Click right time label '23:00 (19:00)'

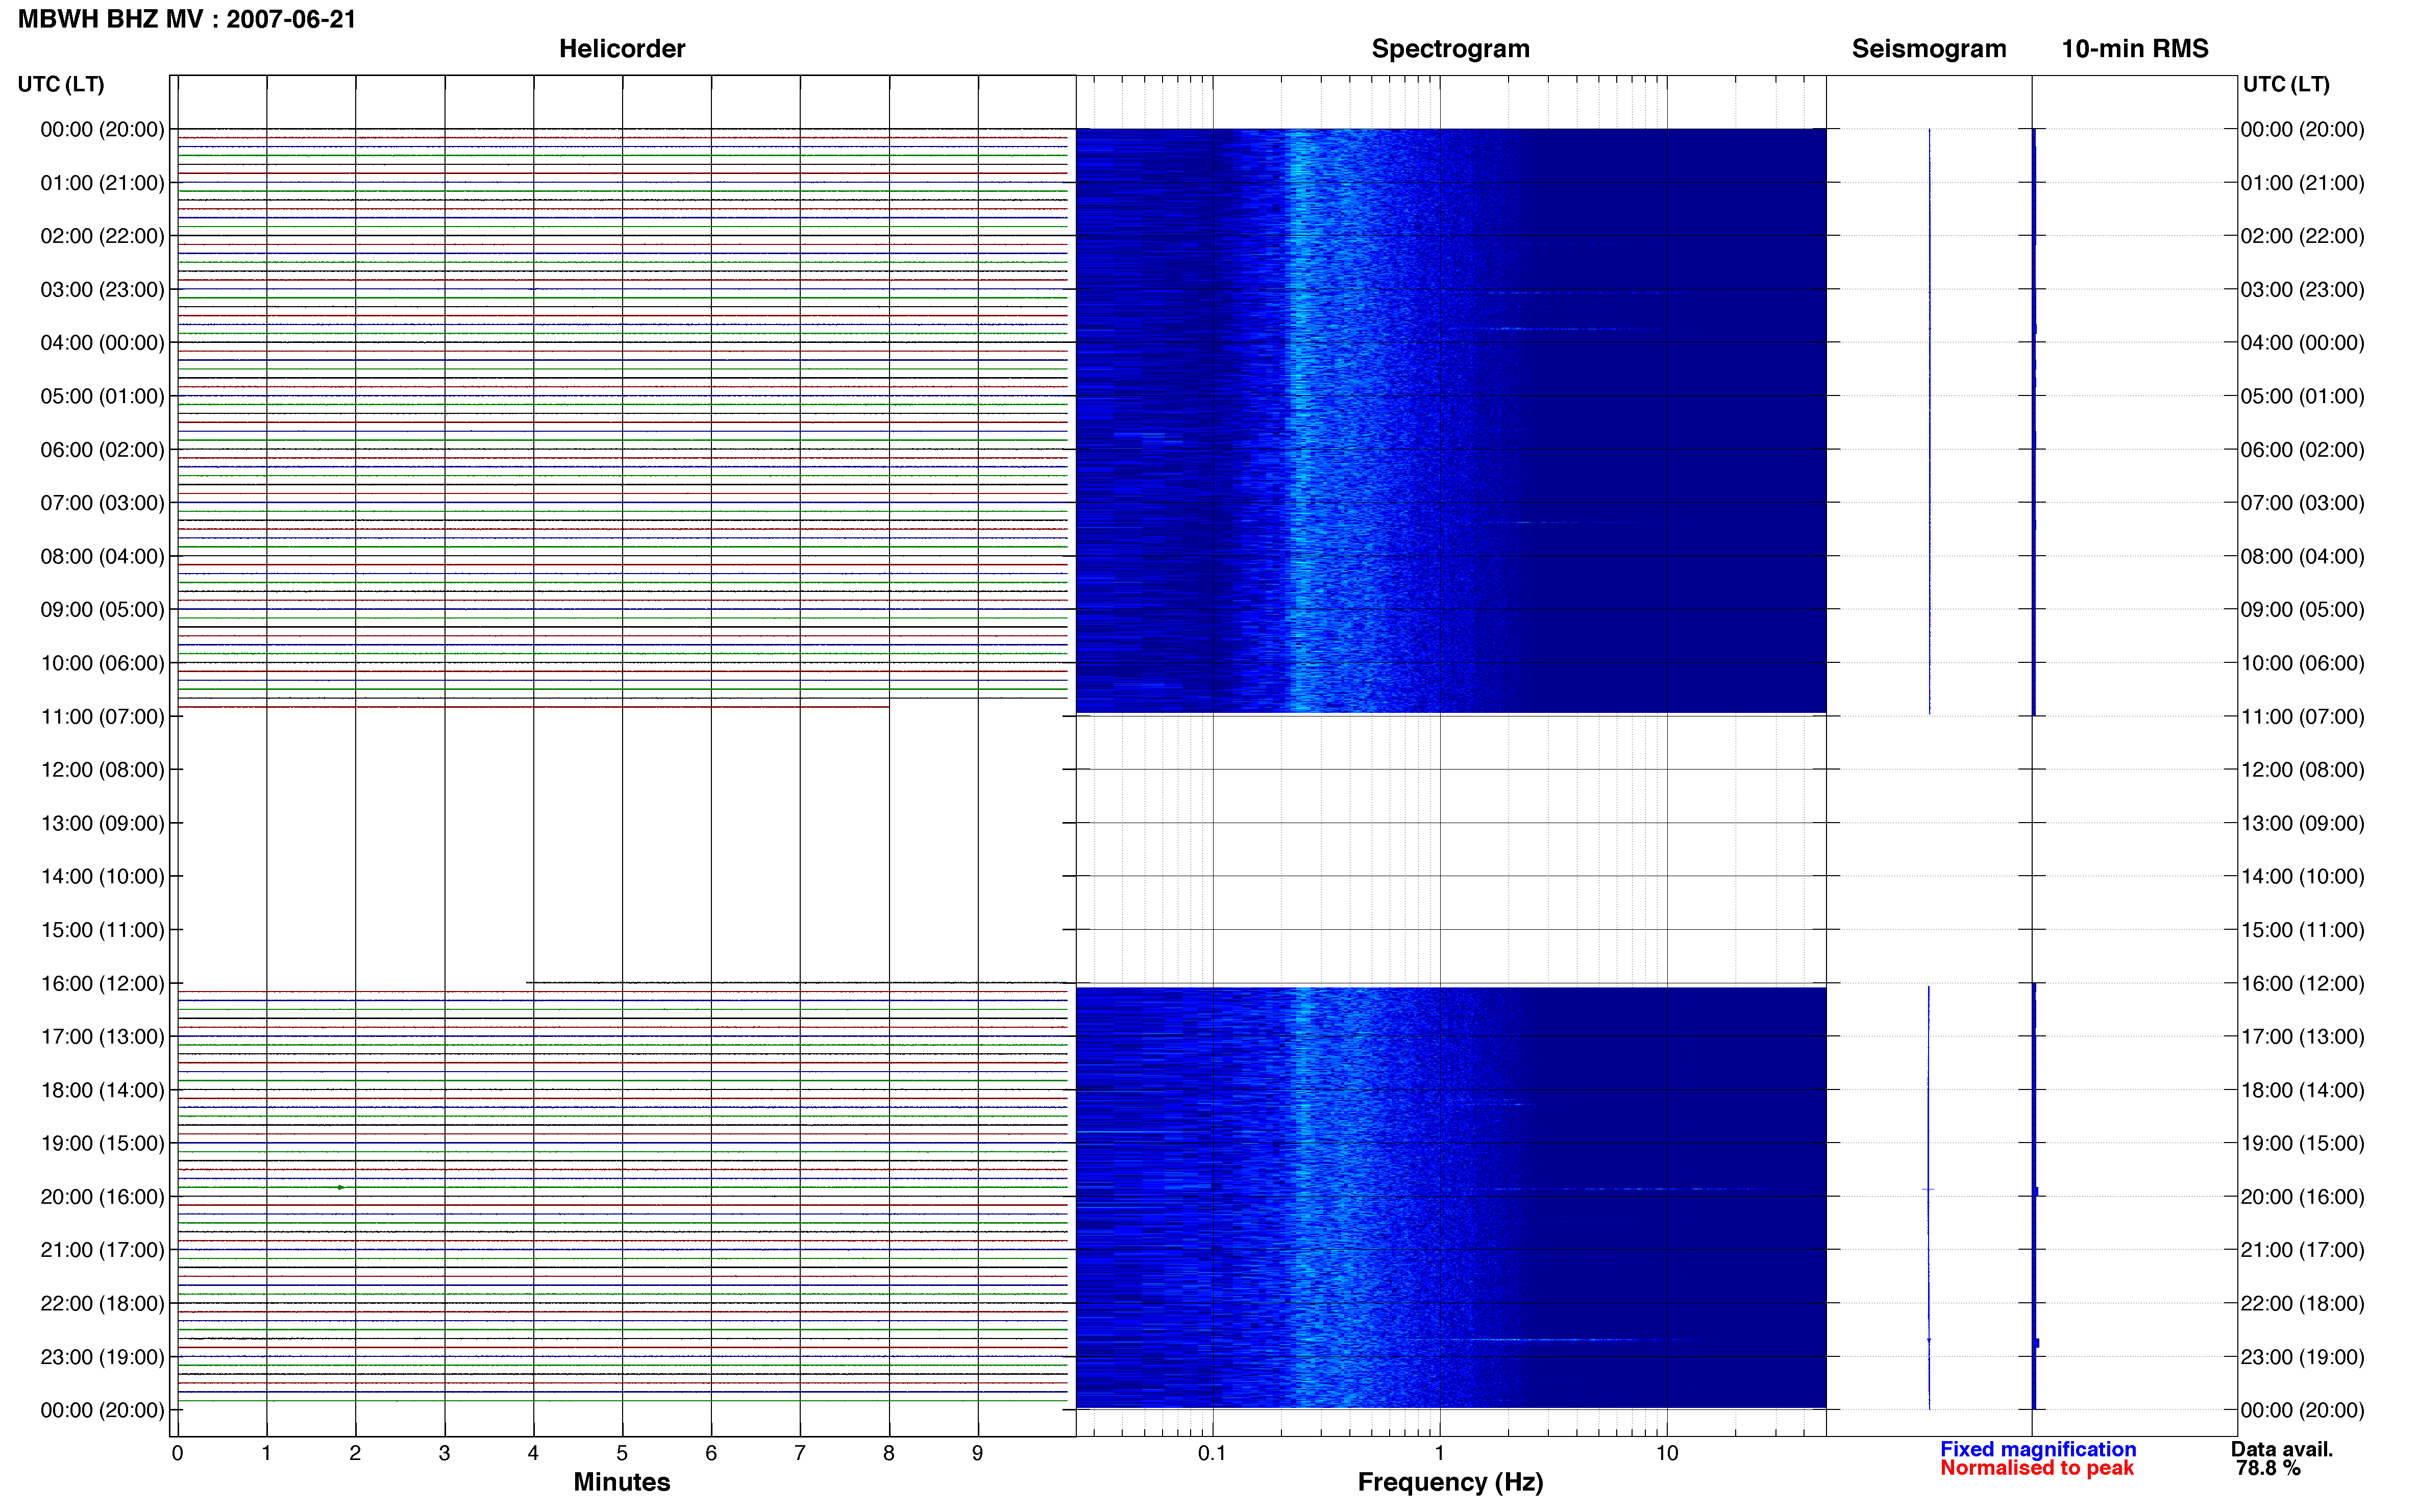2303,1357
